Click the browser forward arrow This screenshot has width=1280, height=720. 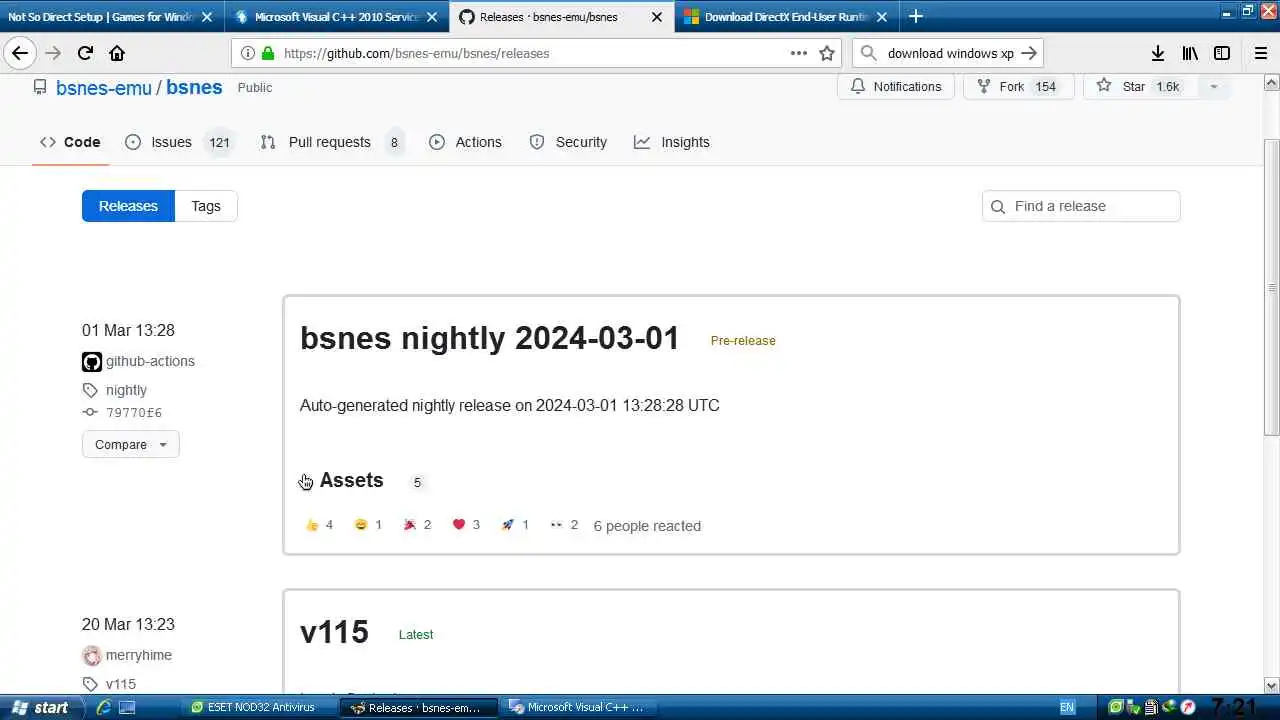point(53,53)
